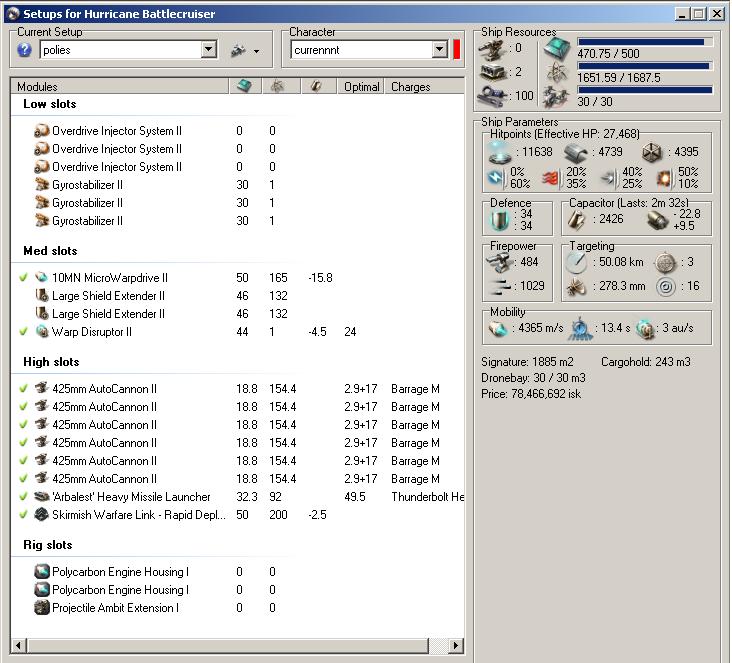The image size is (732, 663).
Task: Click the calibration icon showing 100
Action: [x=493, y=96]
